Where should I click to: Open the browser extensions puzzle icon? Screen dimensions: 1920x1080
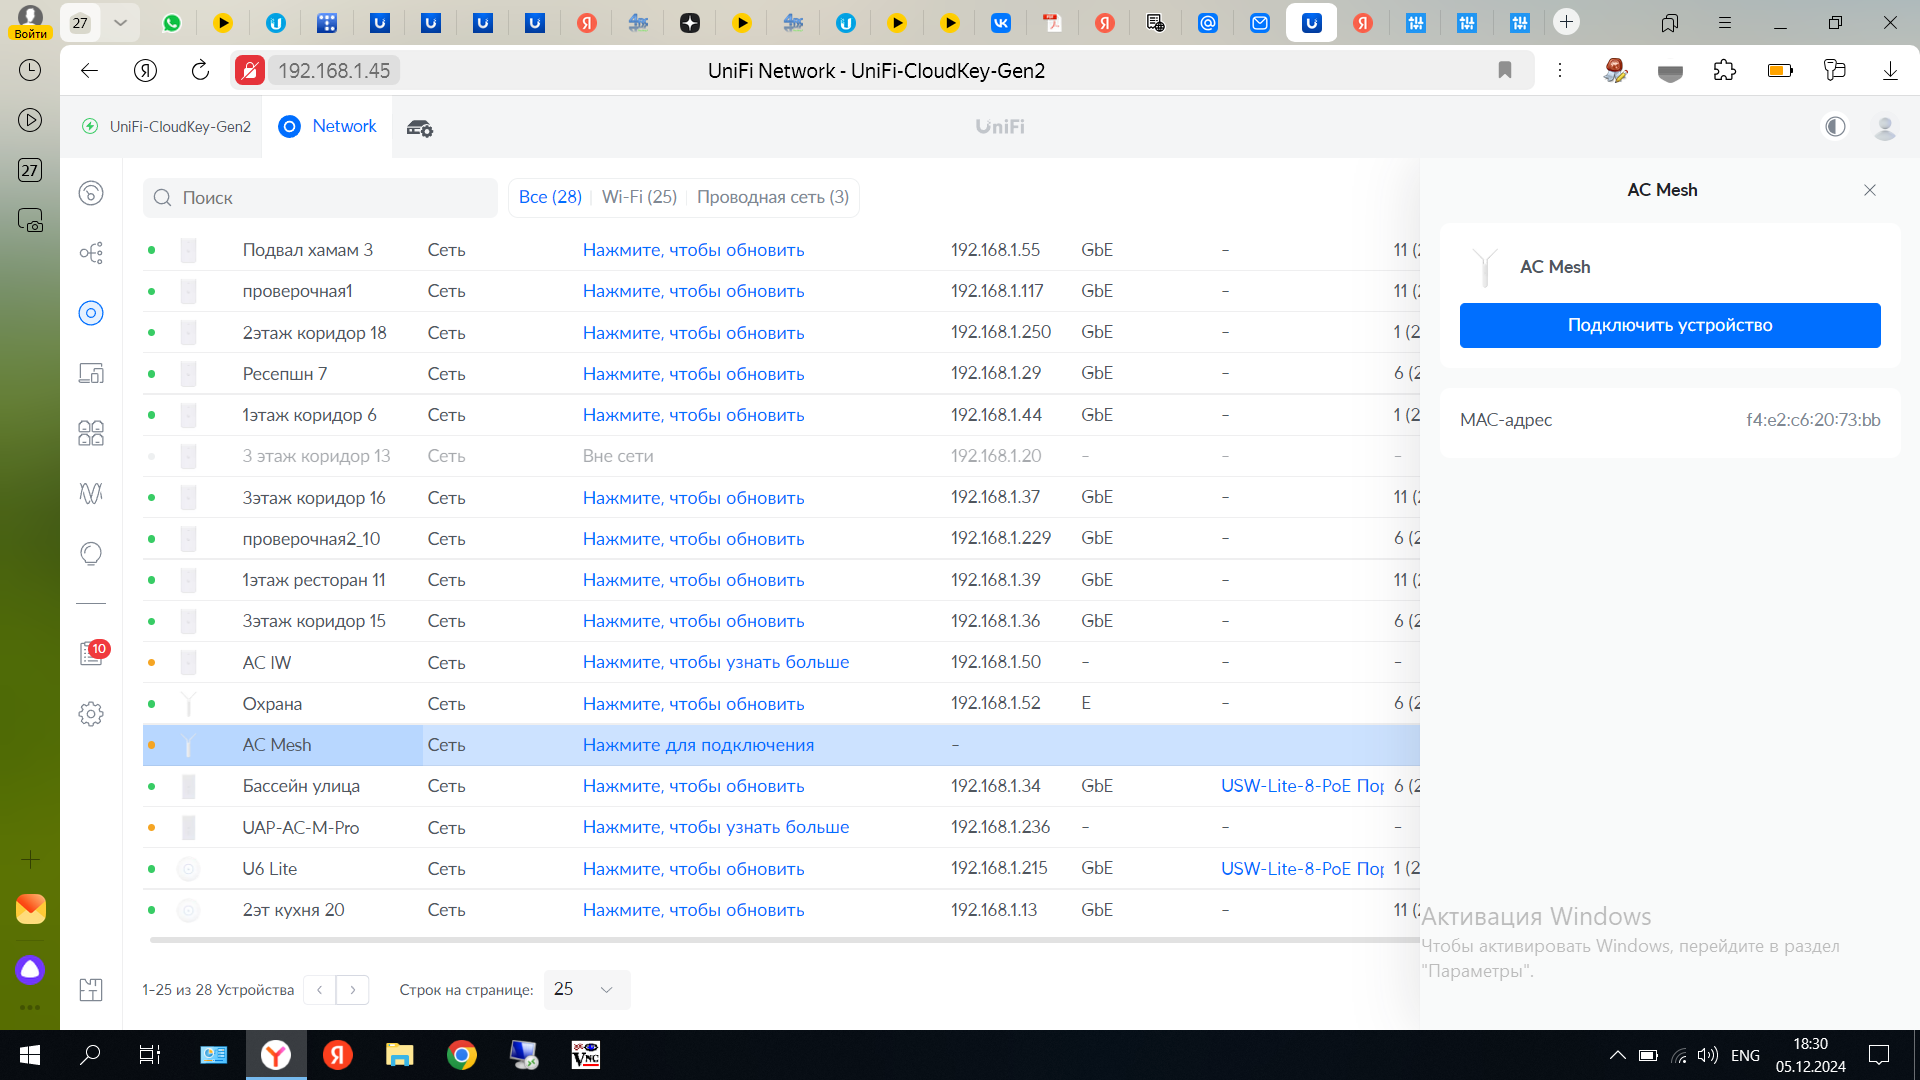(x=1725, y=70)
